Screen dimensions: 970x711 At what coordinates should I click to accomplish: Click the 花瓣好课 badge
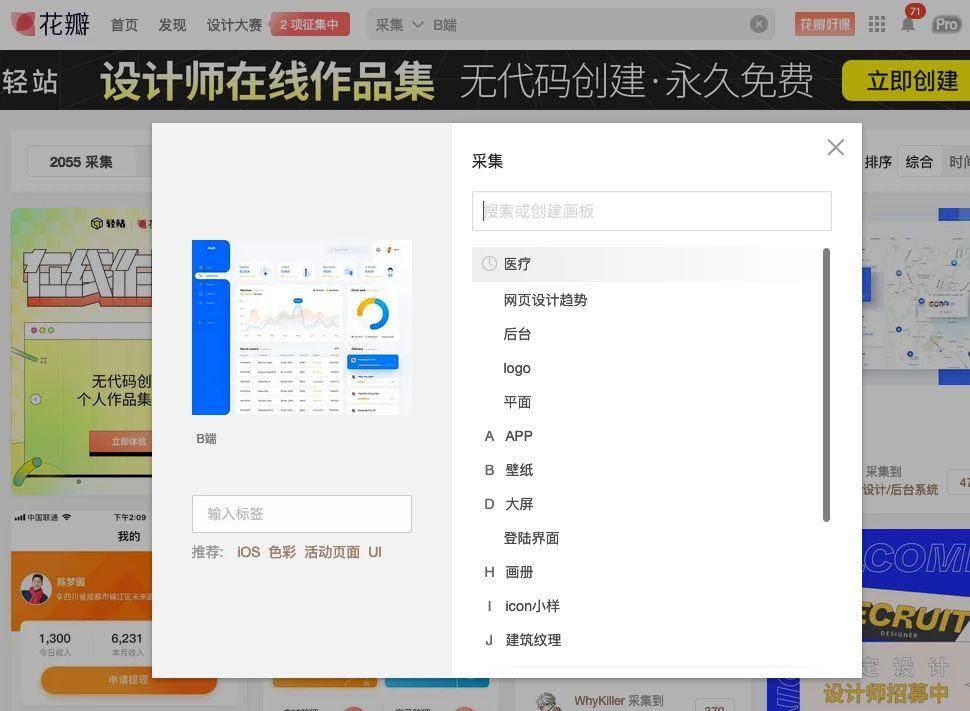824,24
